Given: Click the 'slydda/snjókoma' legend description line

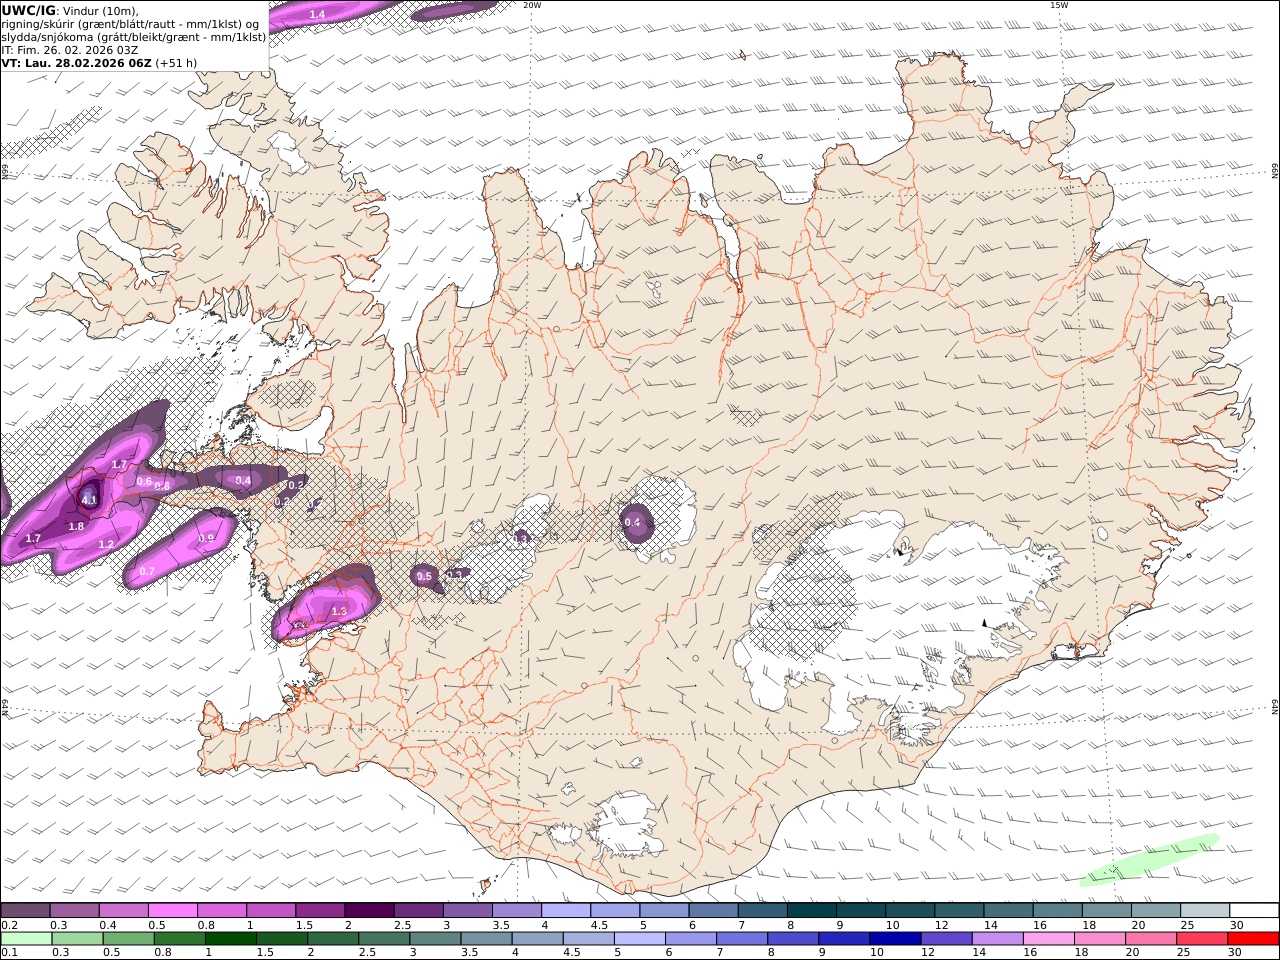Looking at the screenshot, I should [x=133, y=37].
